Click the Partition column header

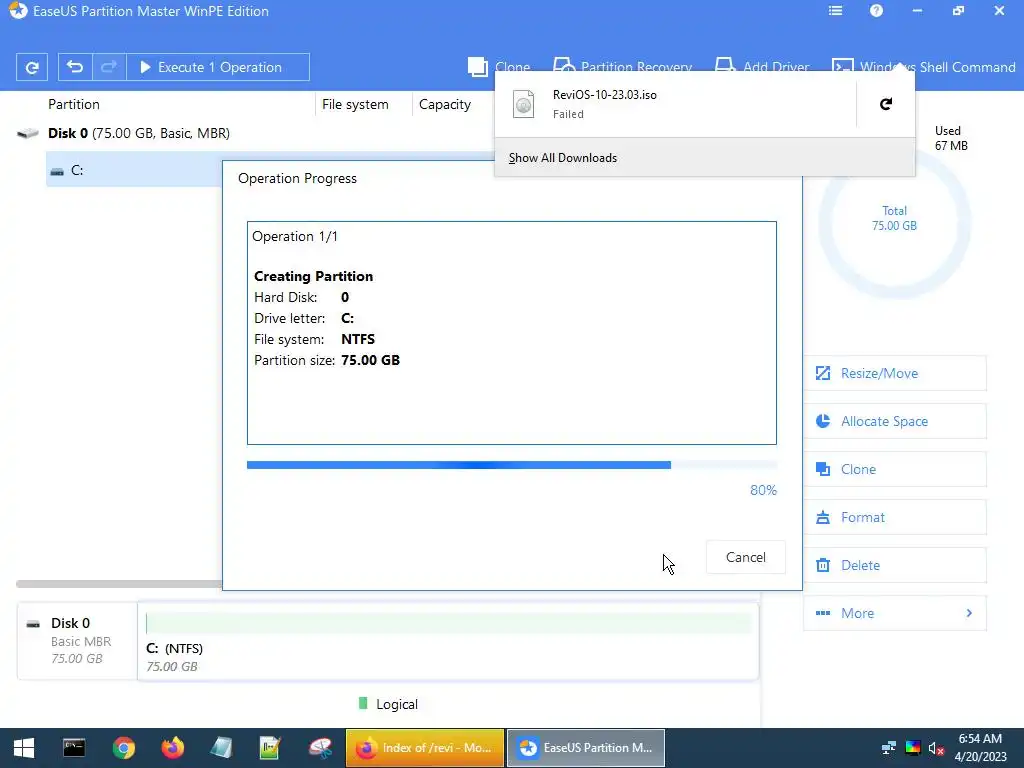point(74,104)
